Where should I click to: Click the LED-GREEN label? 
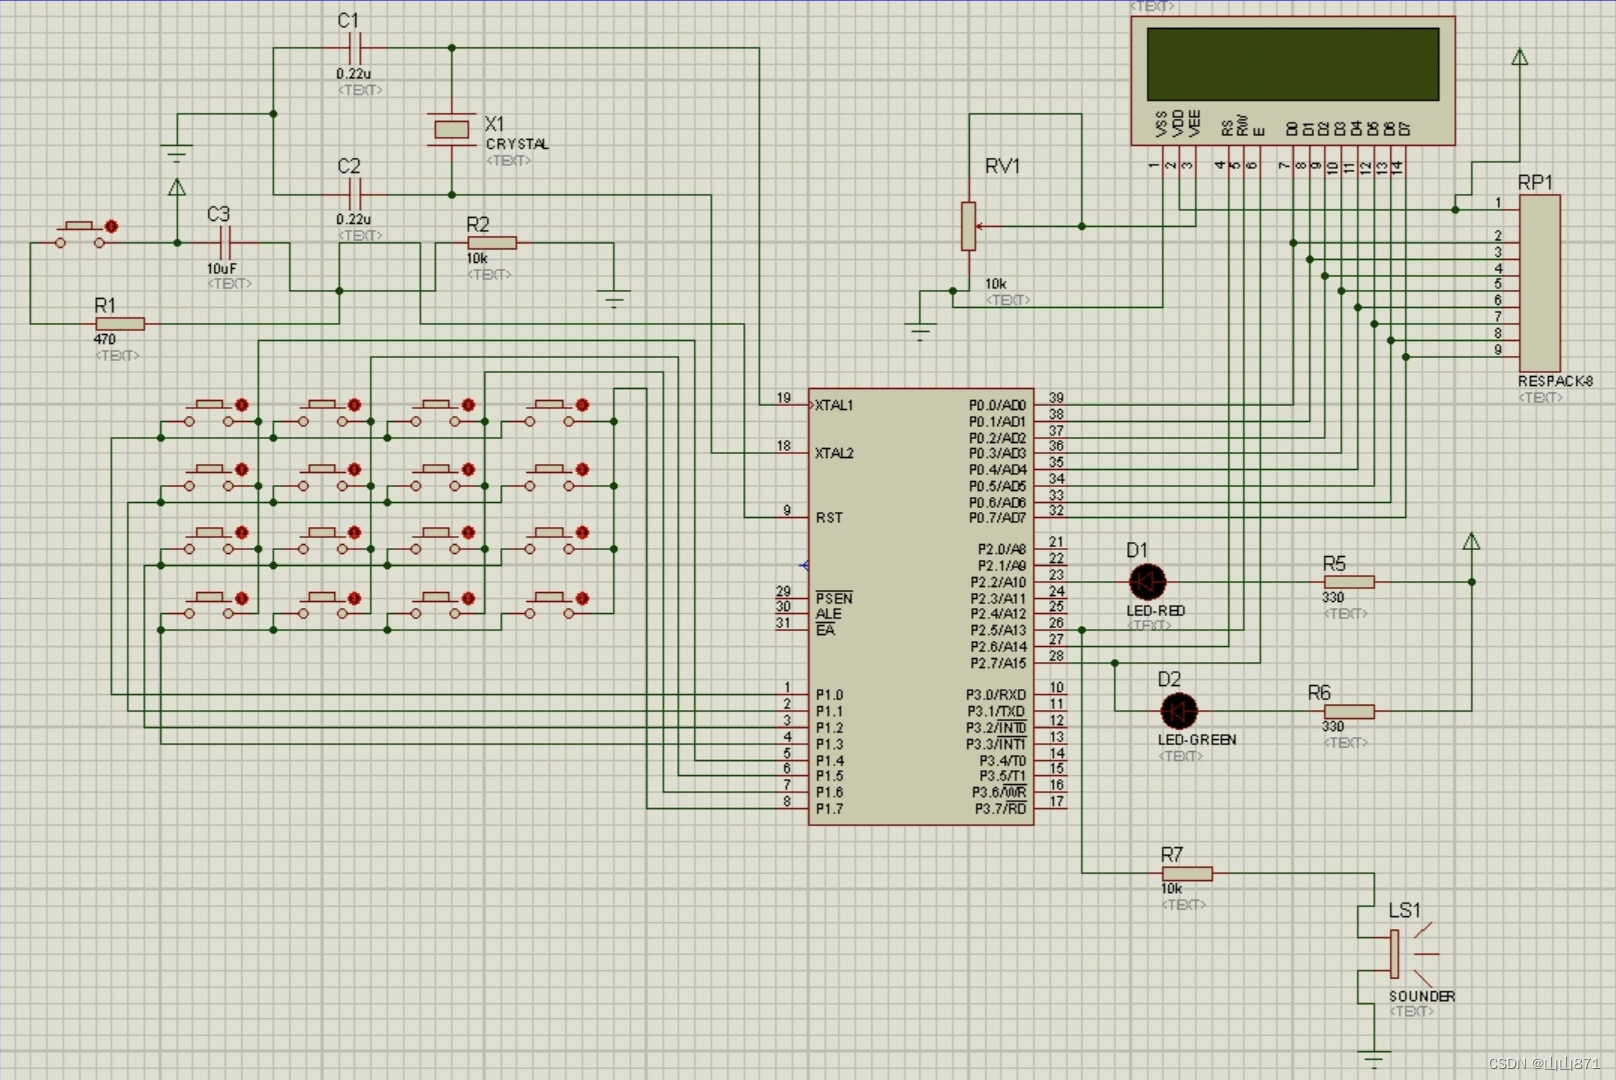pos(1197,740)
